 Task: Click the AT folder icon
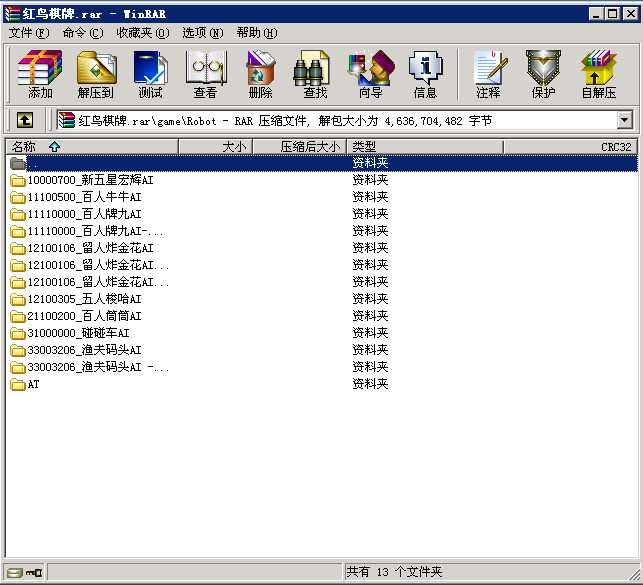(x=18, y=385)
